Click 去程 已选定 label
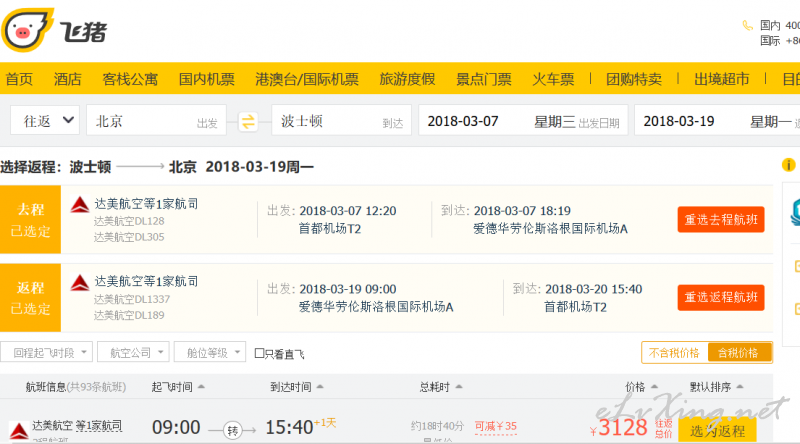Screen dimensions: 800x444 pyautogui.click(x=31, y=219)
